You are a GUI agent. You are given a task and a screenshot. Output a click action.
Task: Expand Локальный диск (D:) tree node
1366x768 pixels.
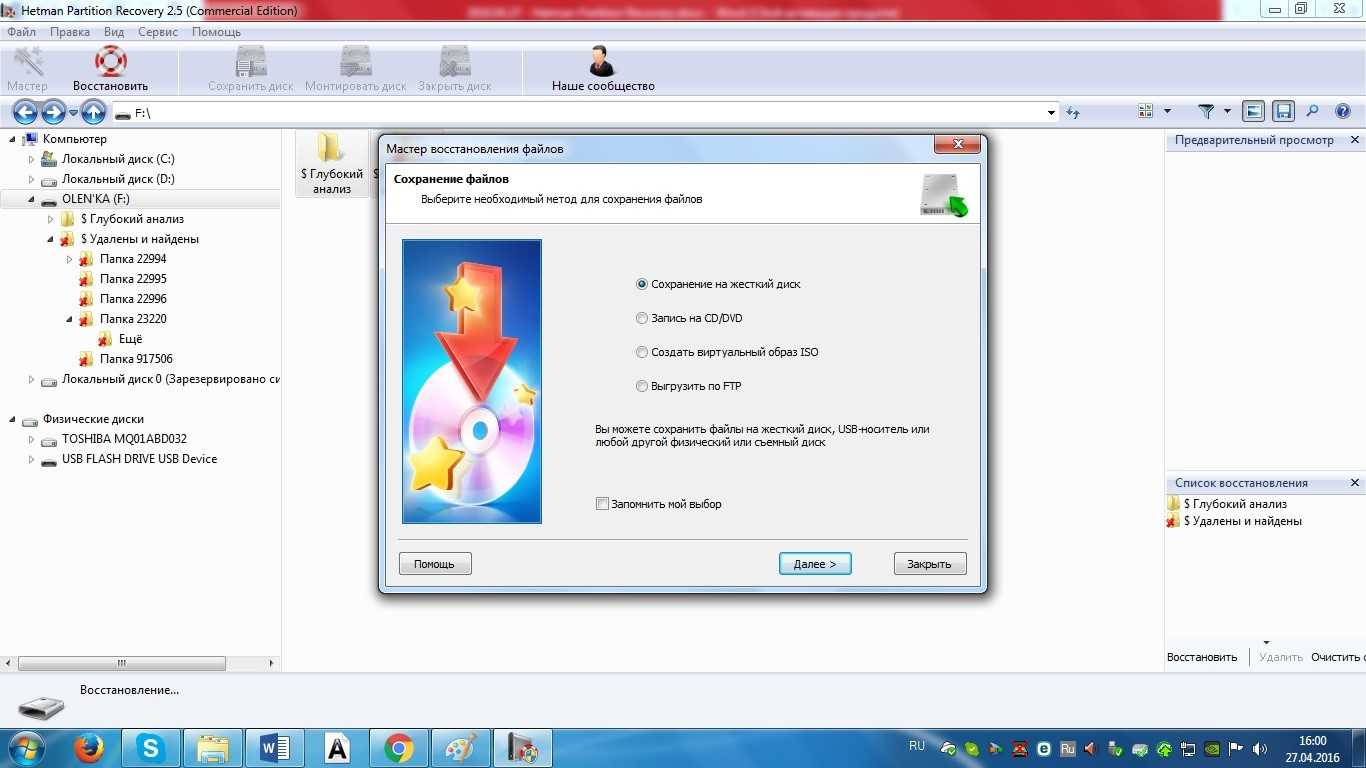click(x=31, y=179)
